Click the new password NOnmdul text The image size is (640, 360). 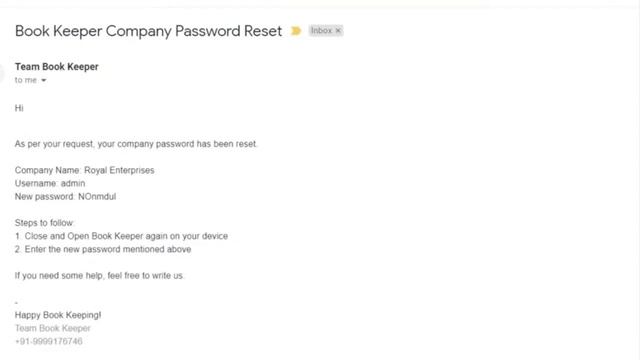[x=97, y=197]
